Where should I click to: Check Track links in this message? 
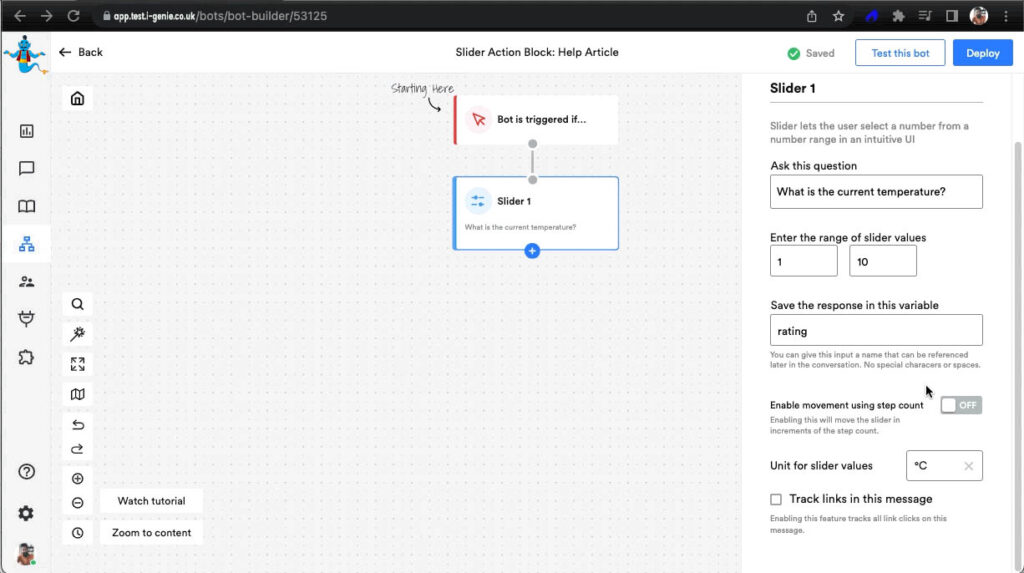tap(776, 499)
